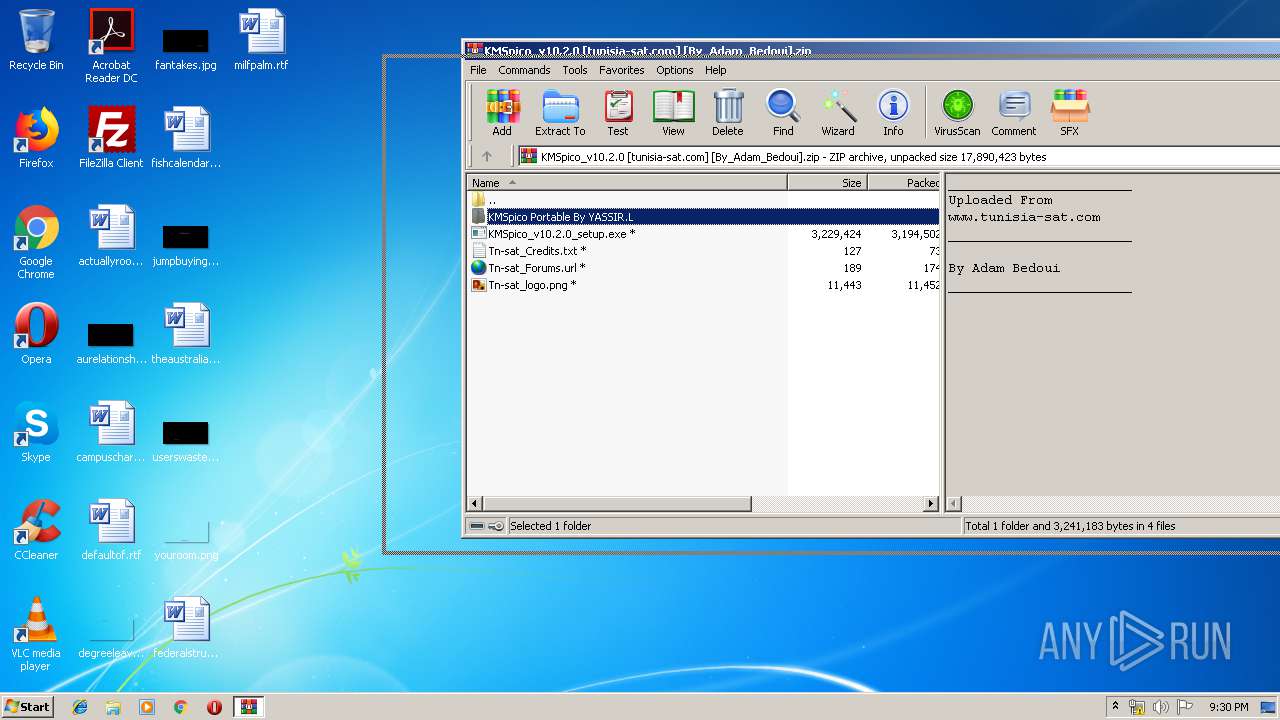Select Tn-sat_Forums.url file

click(x=703, y=268)
